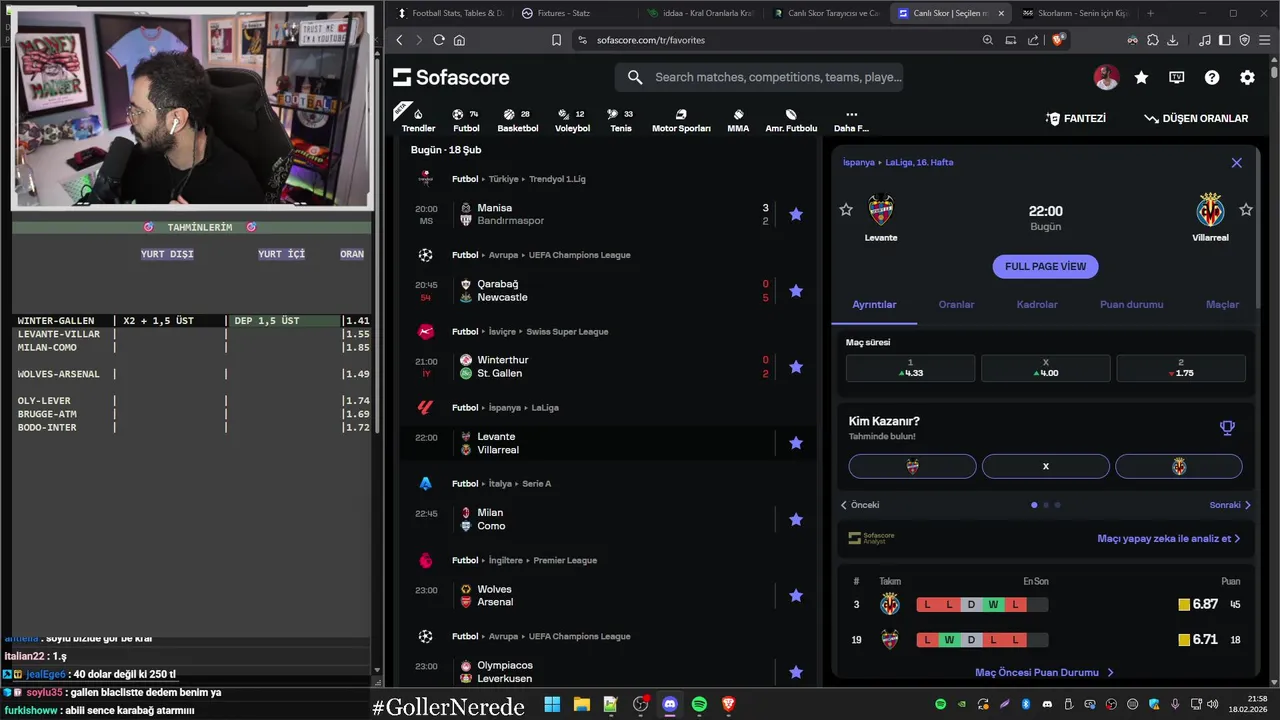Focus the Search matches input field
Image resolution: width=1280 pixels, height=720 pixels.
coord(759,77)
